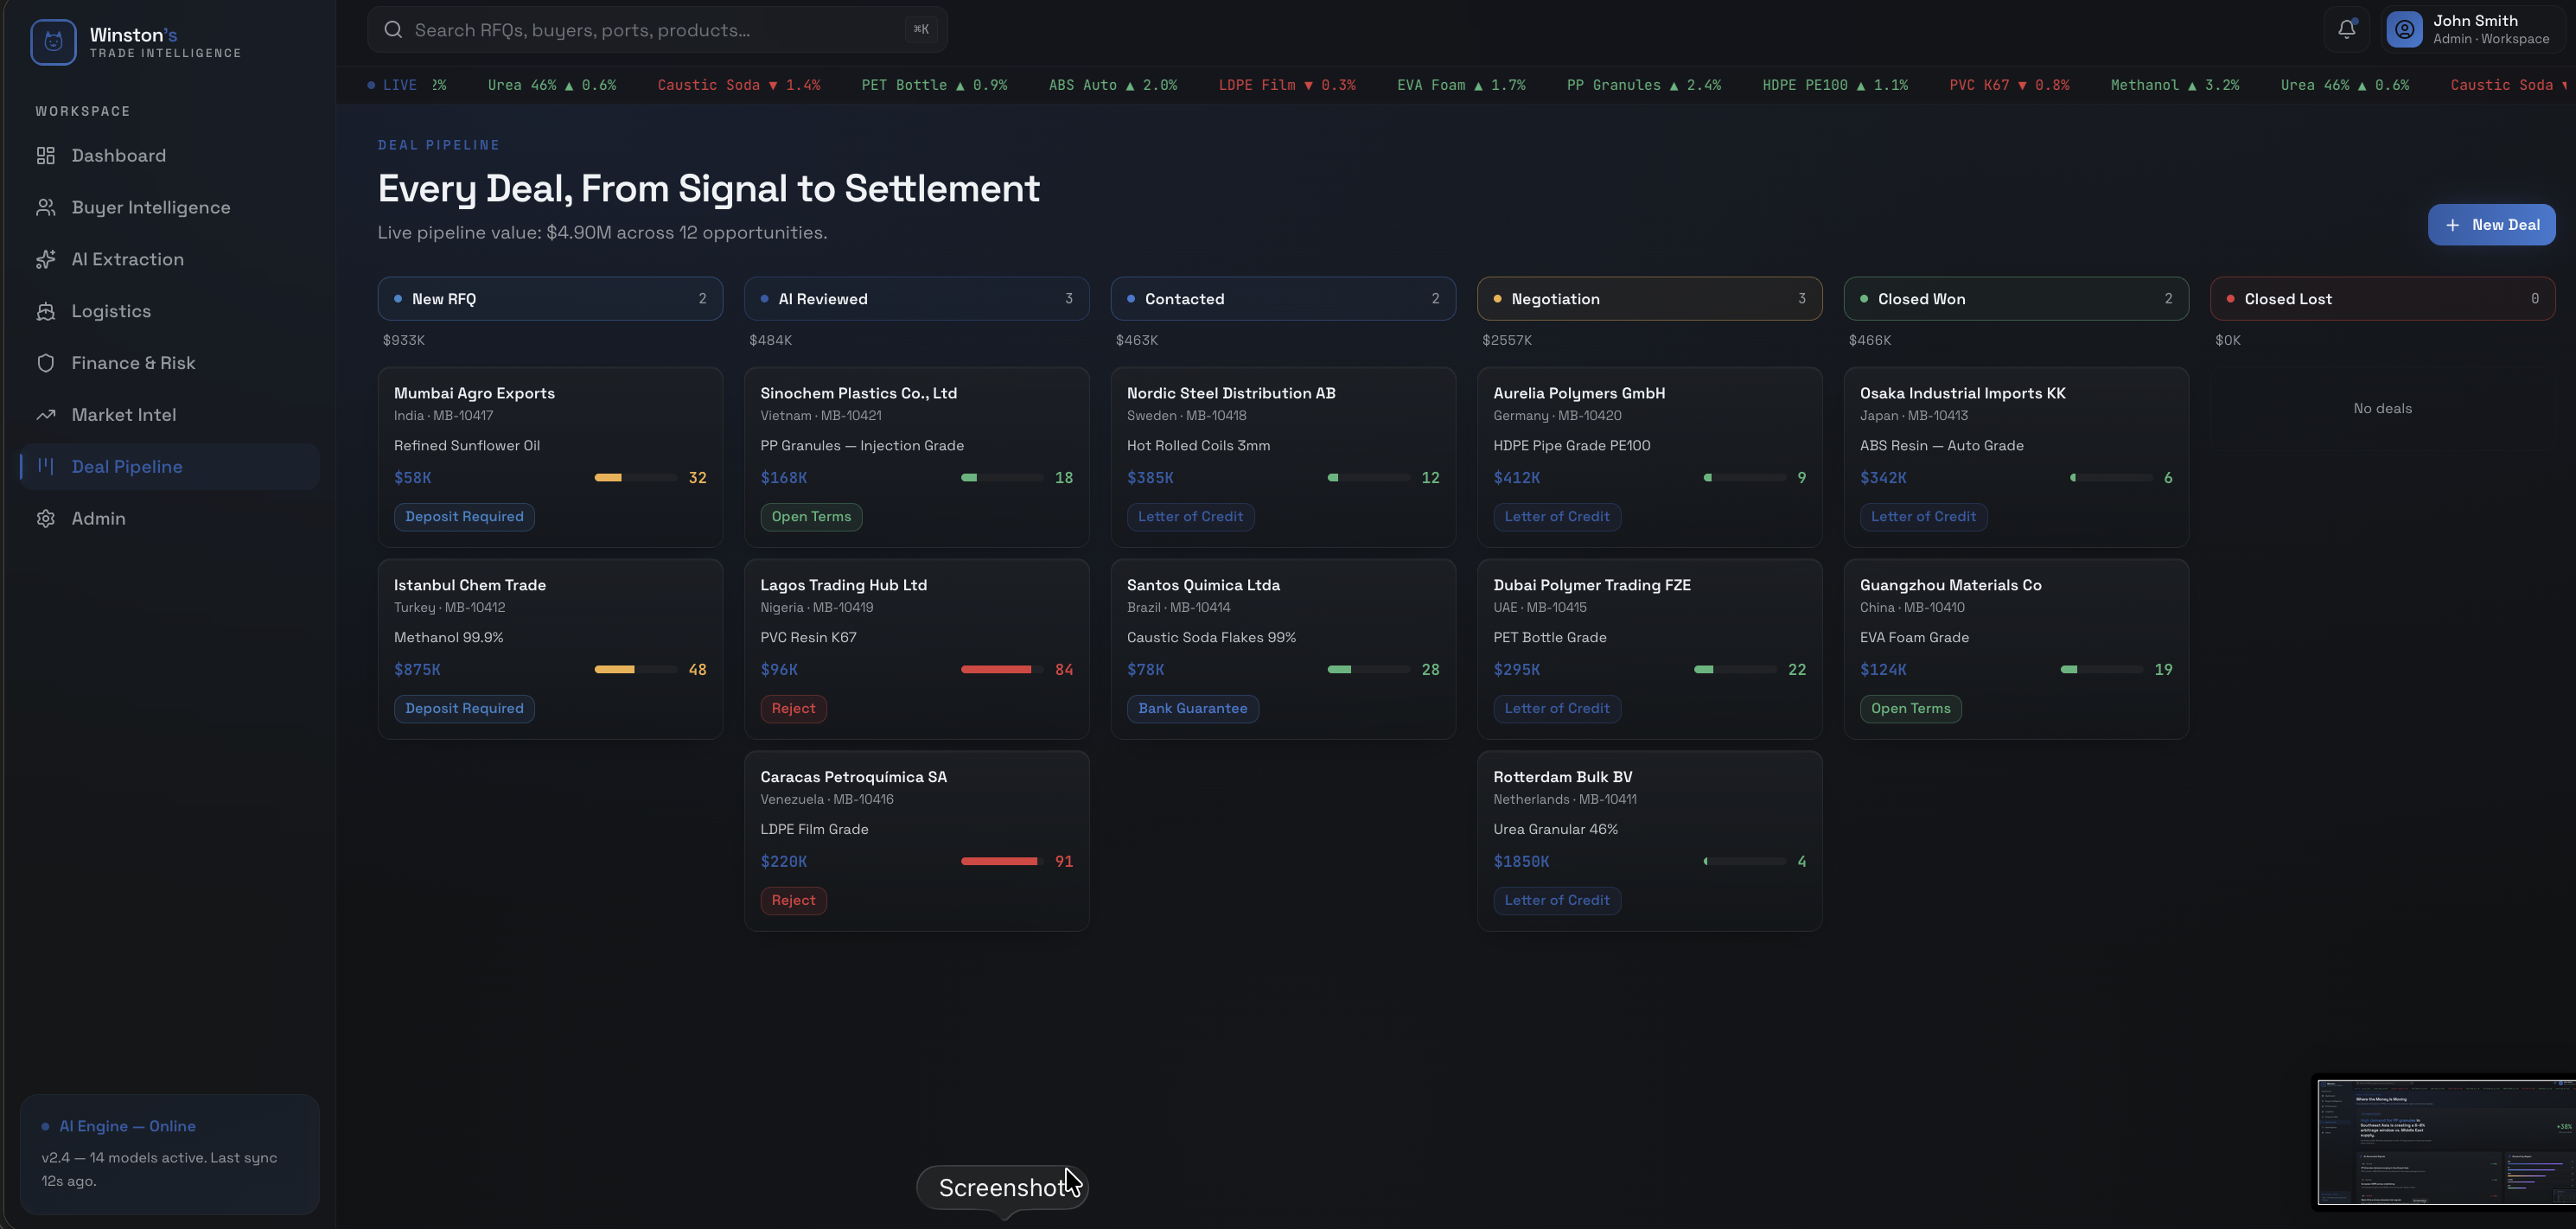Click the AI Extraction sparkle icon
This screenshot has width=2576, height=1229.
coord(45,259)
